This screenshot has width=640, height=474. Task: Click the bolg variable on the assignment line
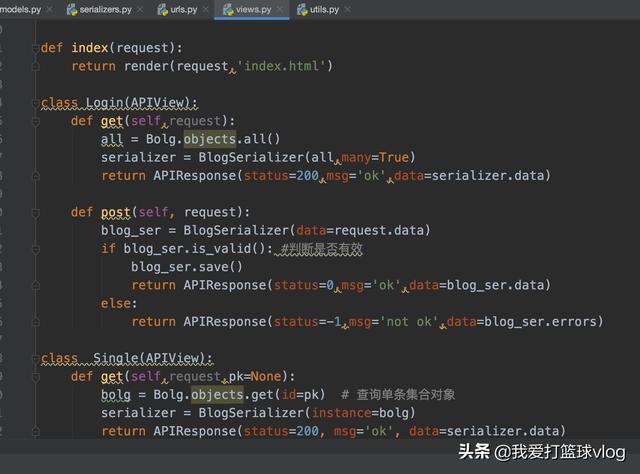coord(116,395)
